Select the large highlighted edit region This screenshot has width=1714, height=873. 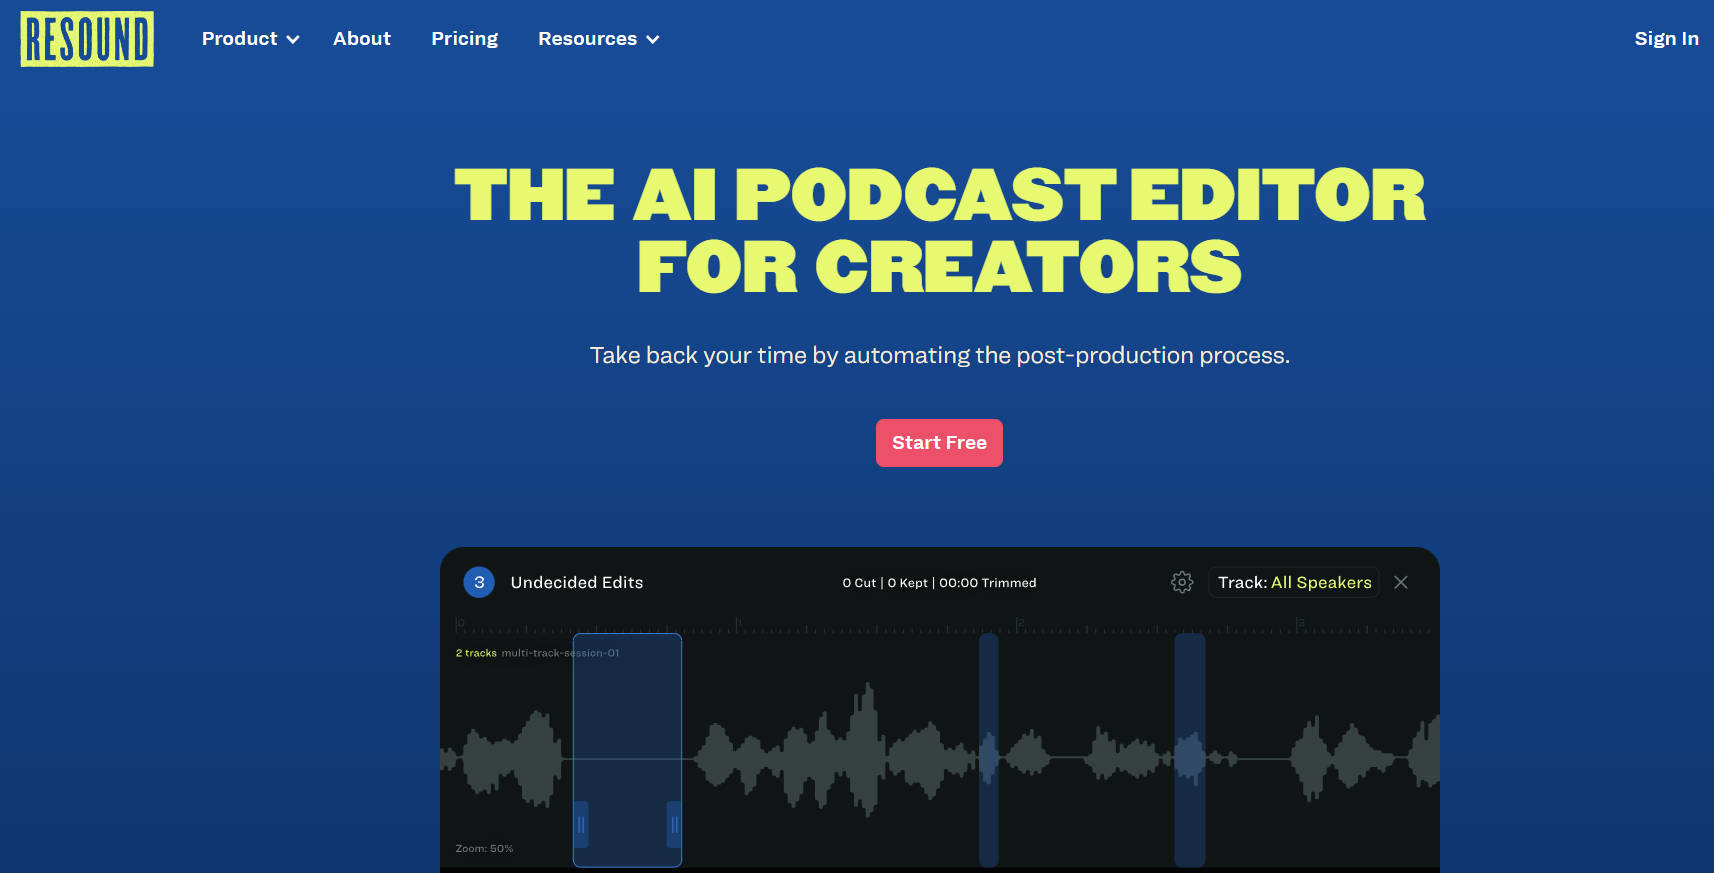(627, 720)
